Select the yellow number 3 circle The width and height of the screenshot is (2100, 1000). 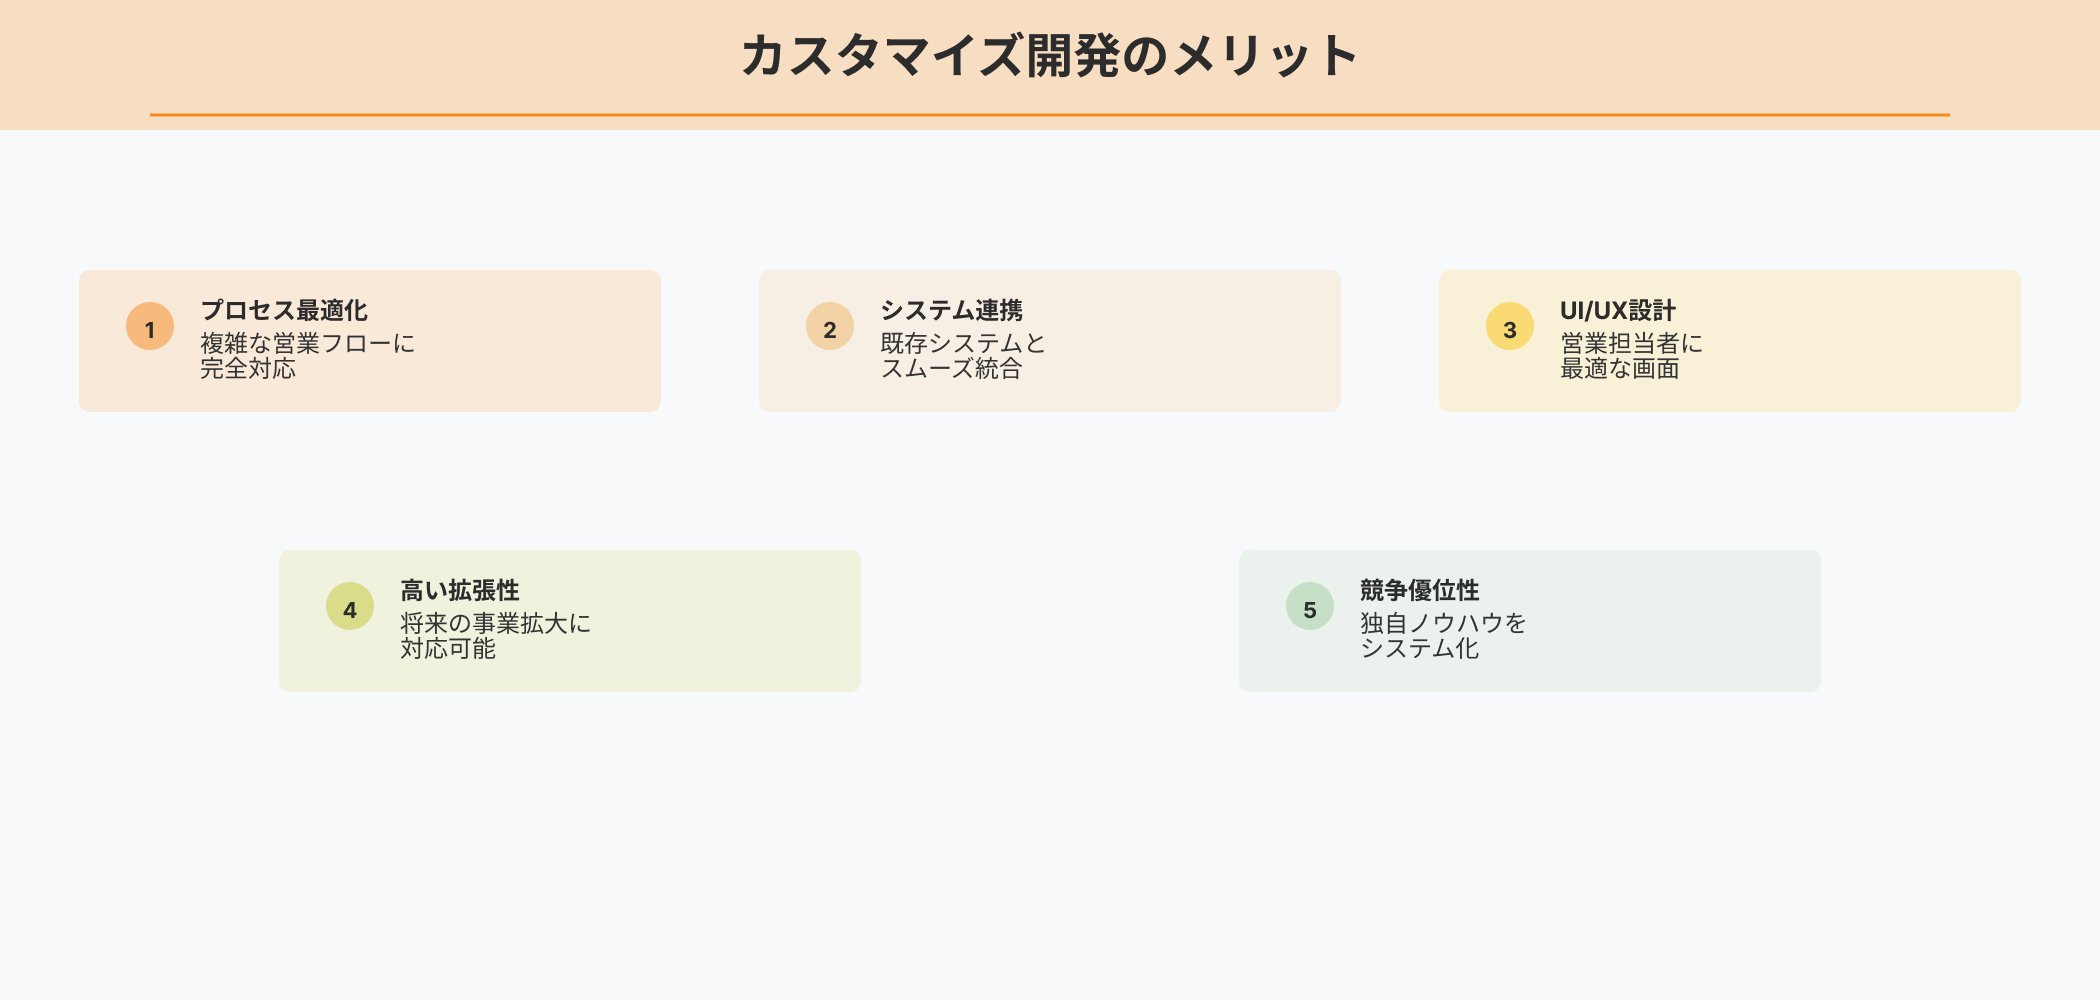(1510, 327)
